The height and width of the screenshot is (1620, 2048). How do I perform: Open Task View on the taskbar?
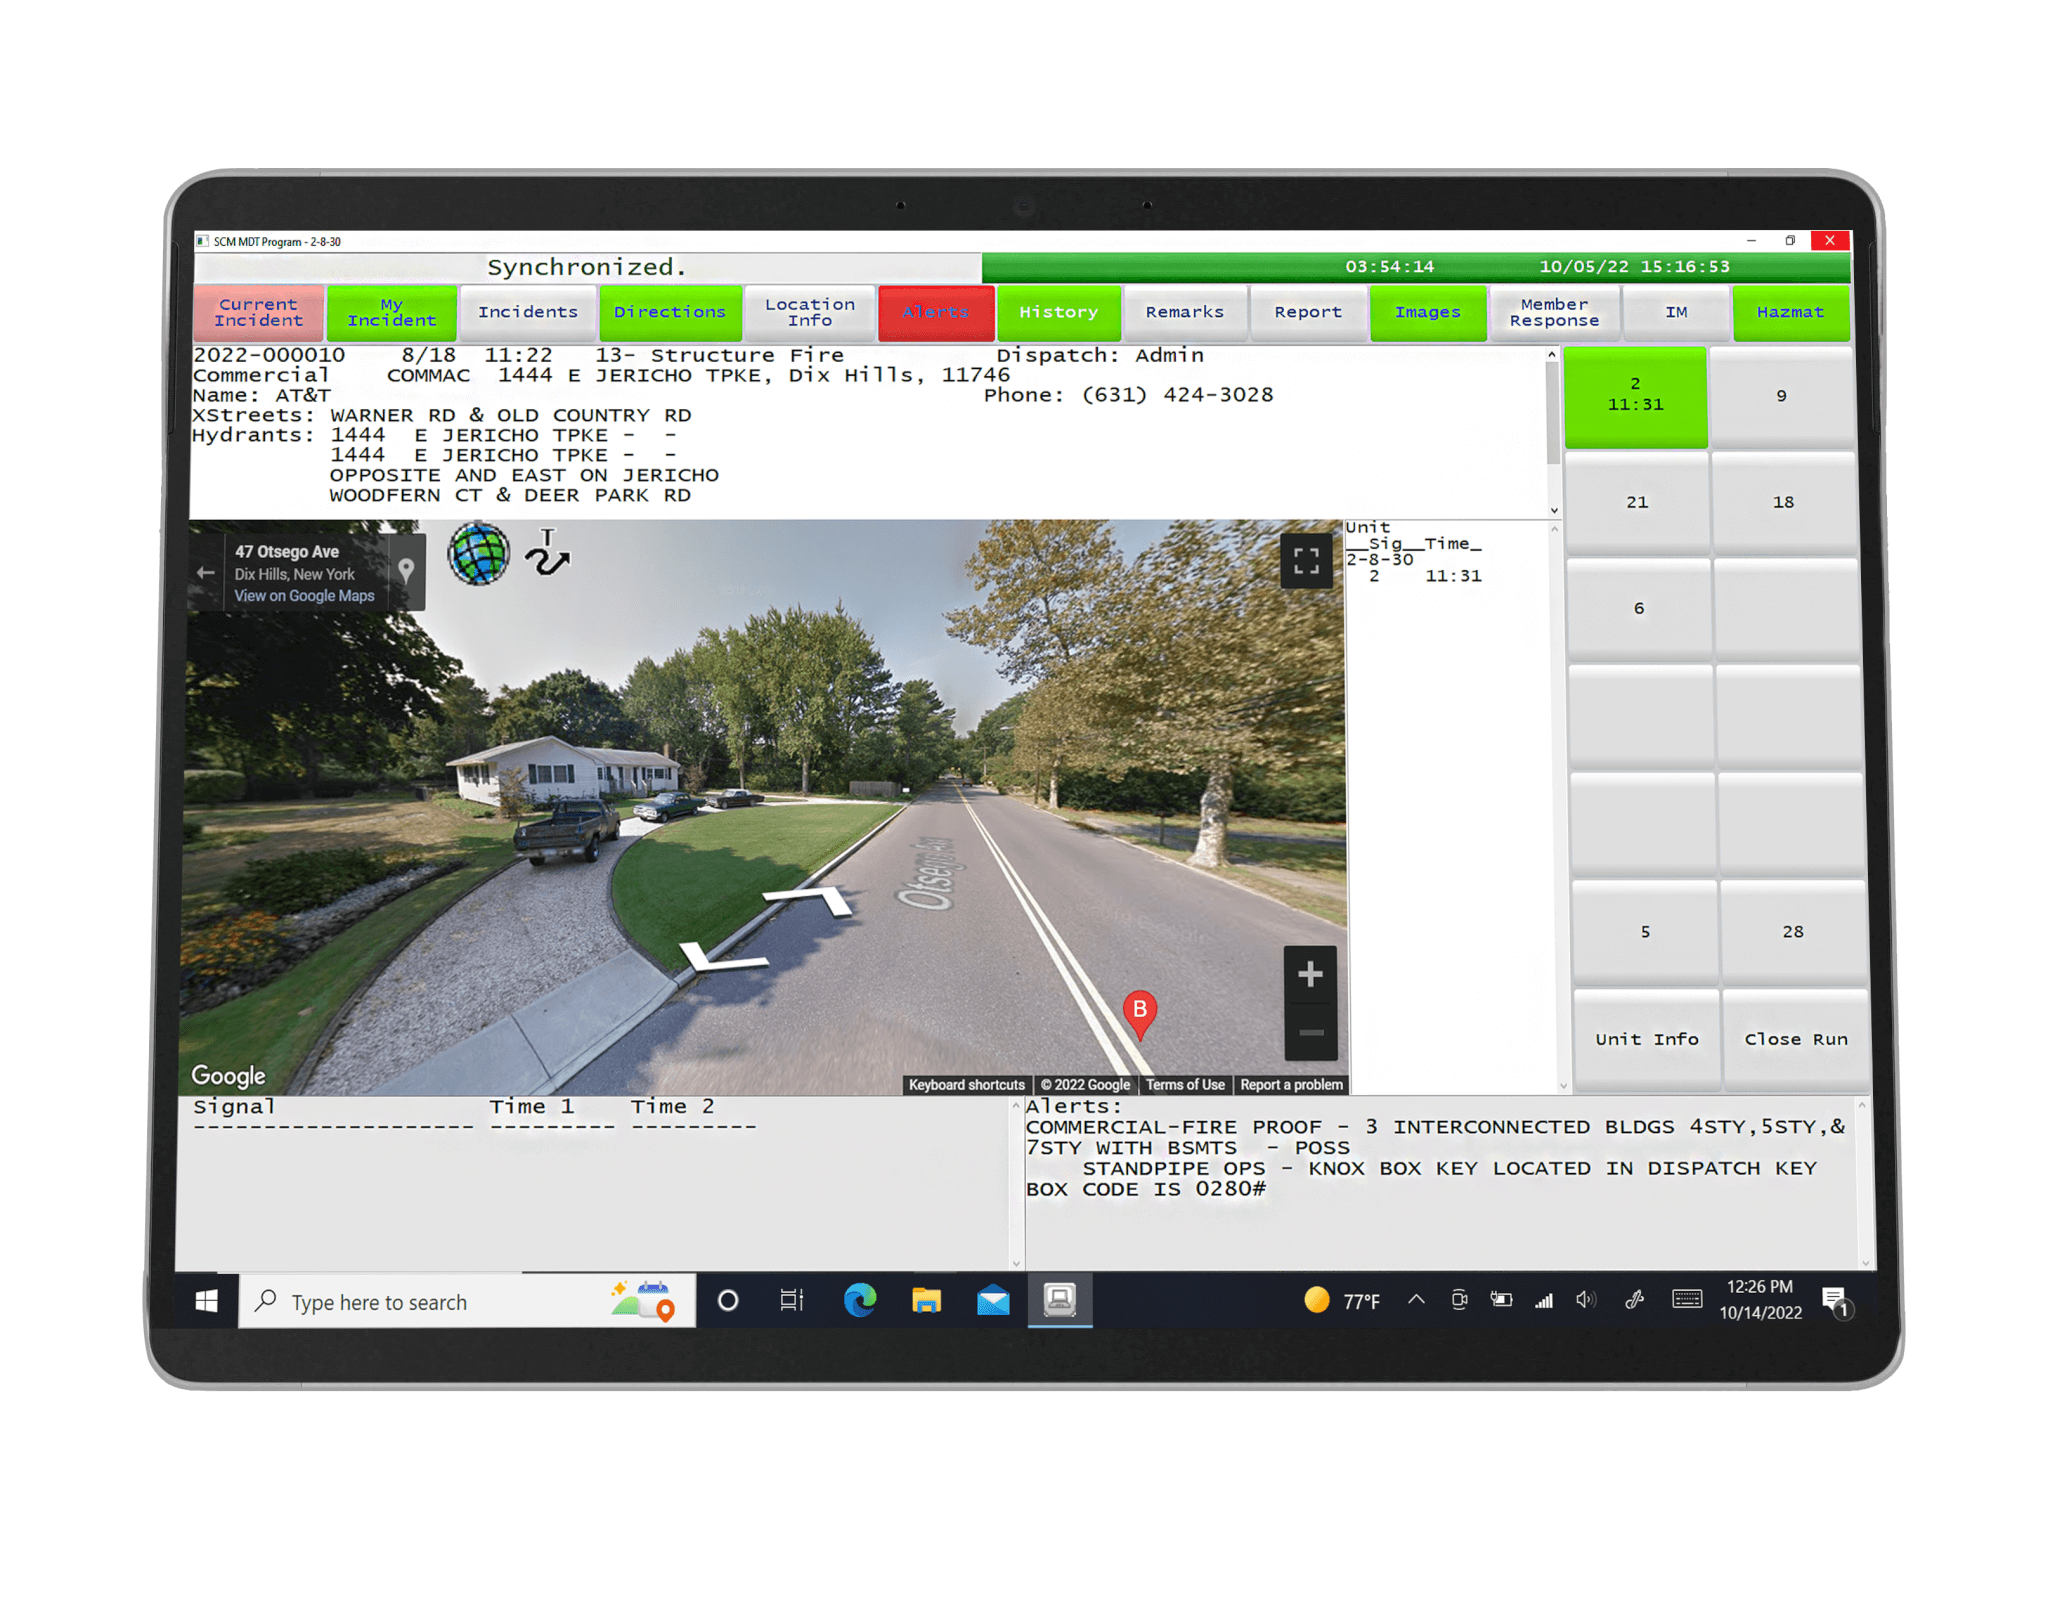click(792, 1301)
